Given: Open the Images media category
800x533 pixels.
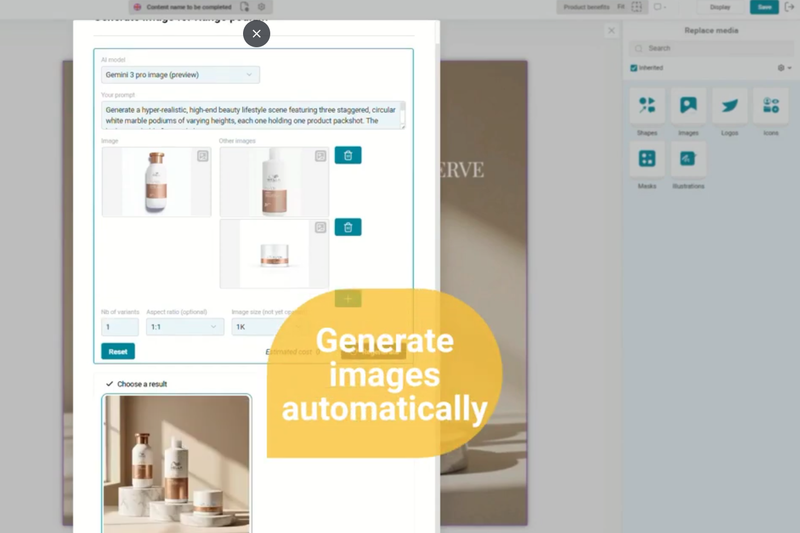Looking at the screenshot, I should tap(688, 106).
